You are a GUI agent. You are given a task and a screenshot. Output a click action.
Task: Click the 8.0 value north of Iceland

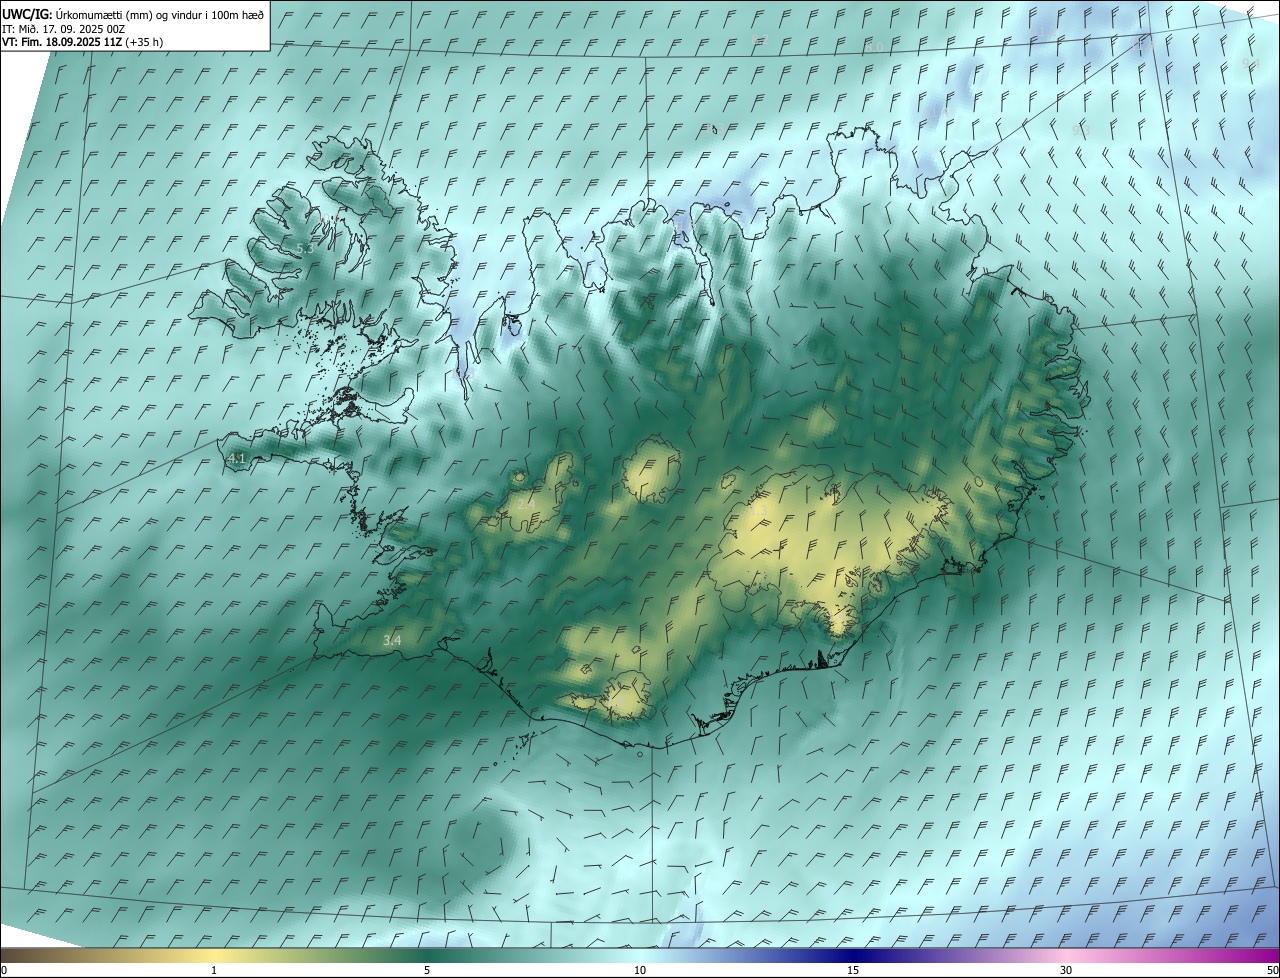(x=874, y=47)
